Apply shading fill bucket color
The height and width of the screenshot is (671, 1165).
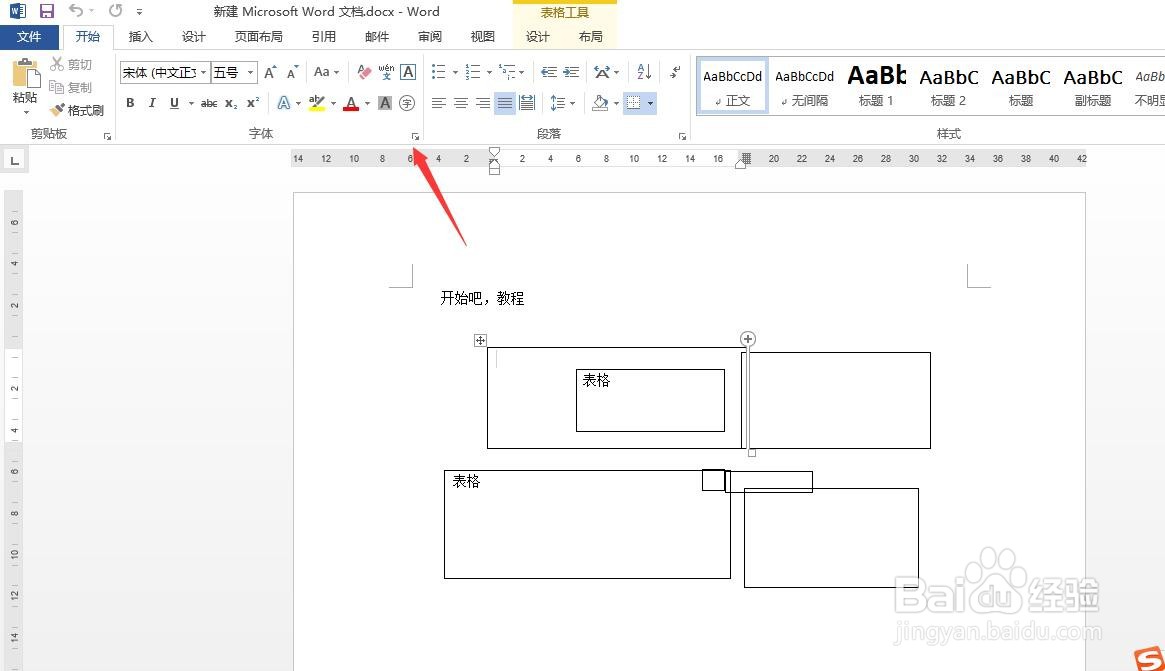pos(600,103)
